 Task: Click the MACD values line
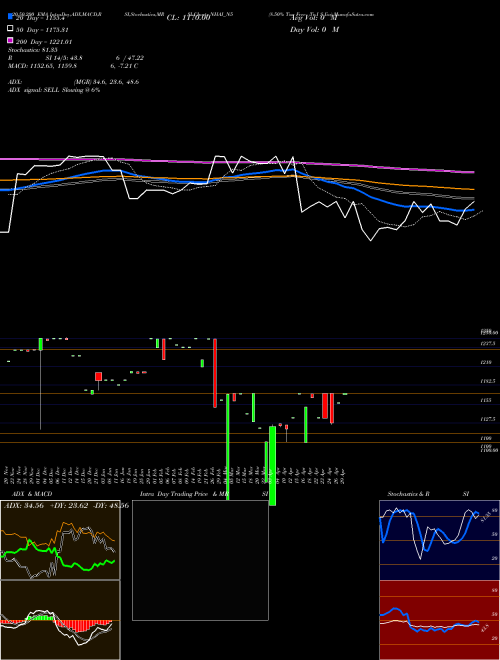click(x=73, y=66)
